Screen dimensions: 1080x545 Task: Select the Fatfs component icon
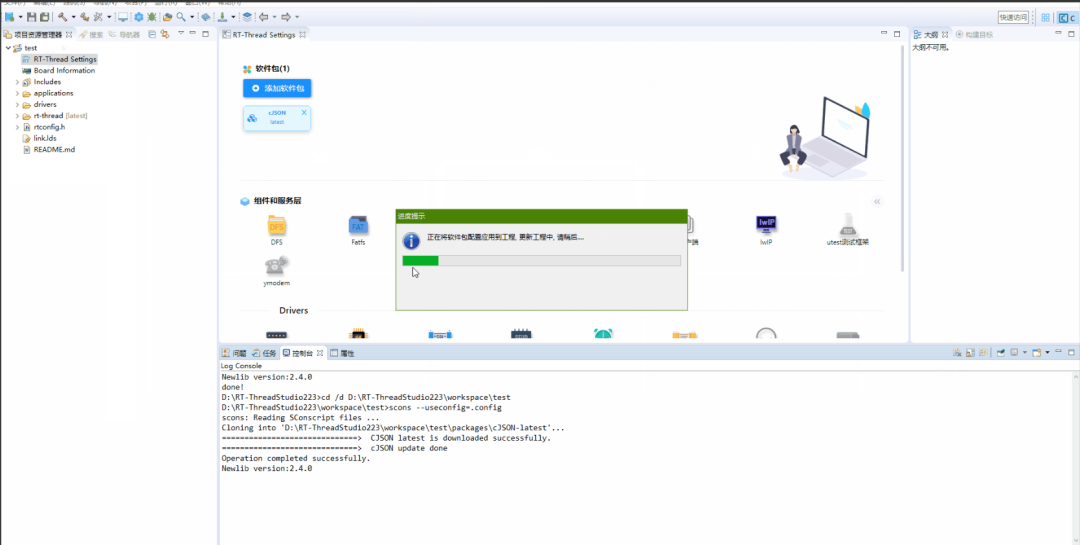358,226
